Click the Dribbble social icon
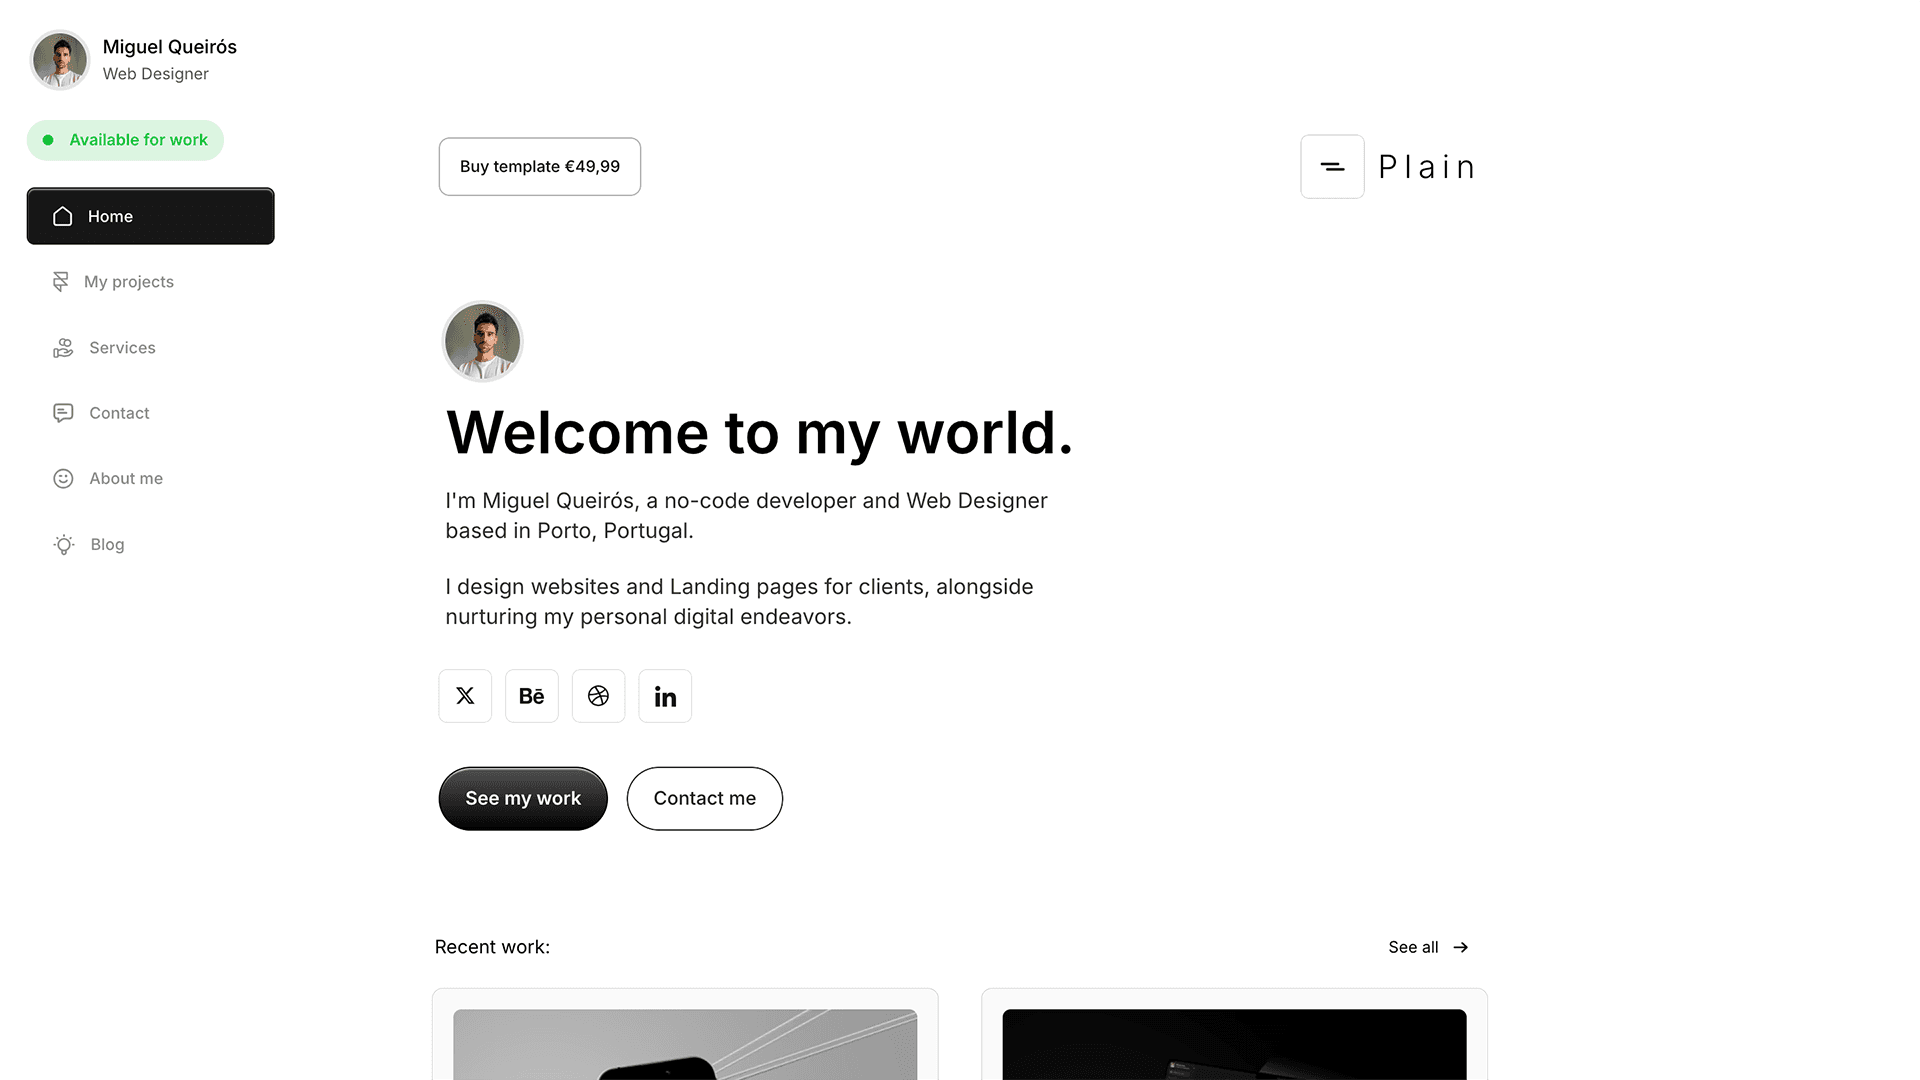Image resolution: width=1920 pixels, height=1080 pixels. pyautogui.click(x=599, y=695)
